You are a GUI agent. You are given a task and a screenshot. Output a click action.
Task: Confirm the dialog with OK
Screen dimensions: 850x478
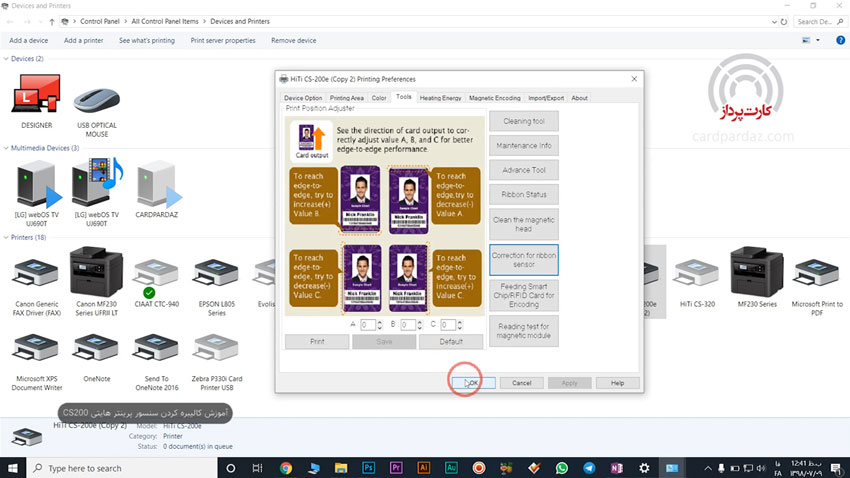pyautogui.click(x=473, y=383)
